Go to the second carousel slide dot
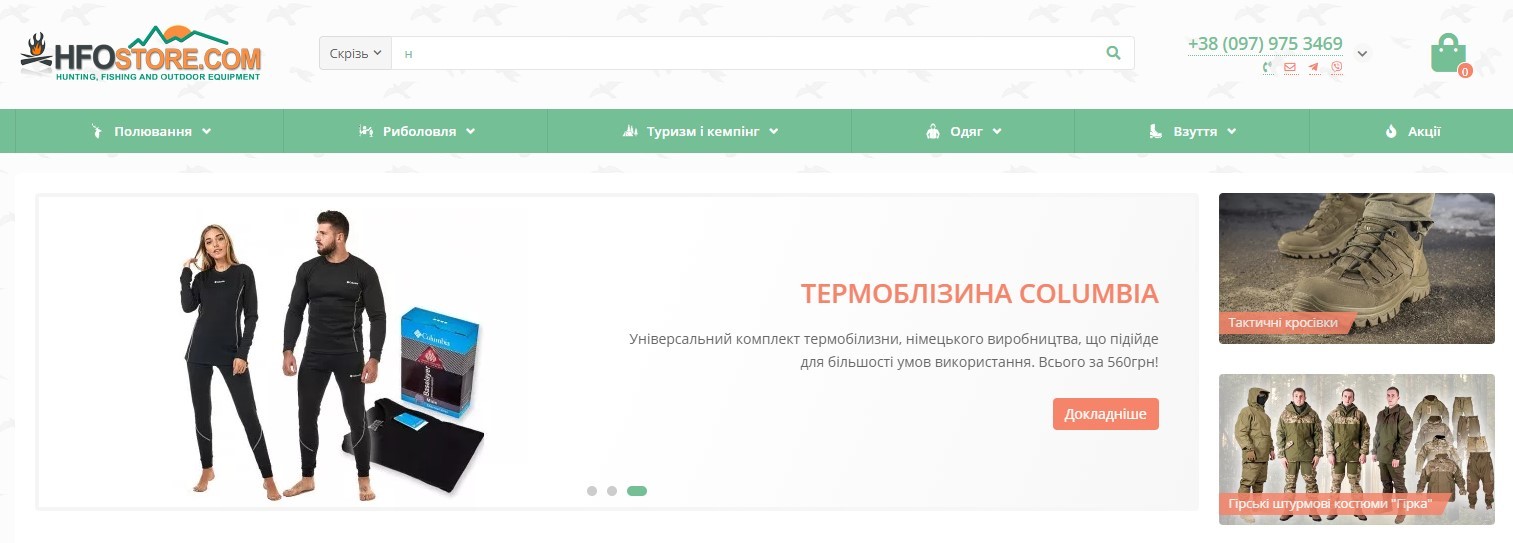This screenshot has width=1513, height=543. [x=612, y=491]
